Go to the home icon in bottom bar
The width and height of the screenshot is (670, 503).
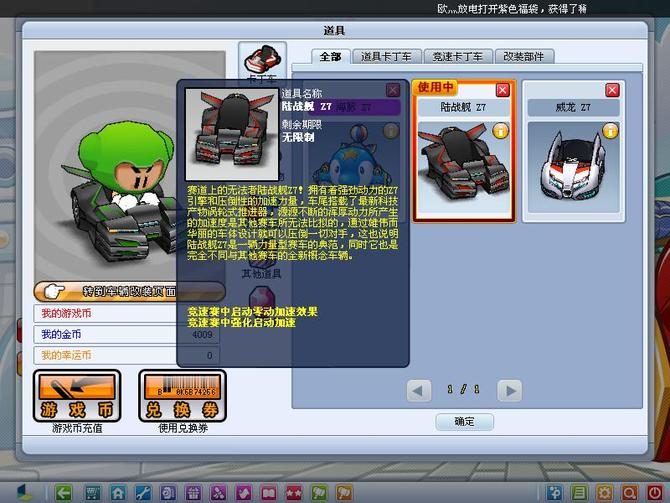tap(118, 493)
